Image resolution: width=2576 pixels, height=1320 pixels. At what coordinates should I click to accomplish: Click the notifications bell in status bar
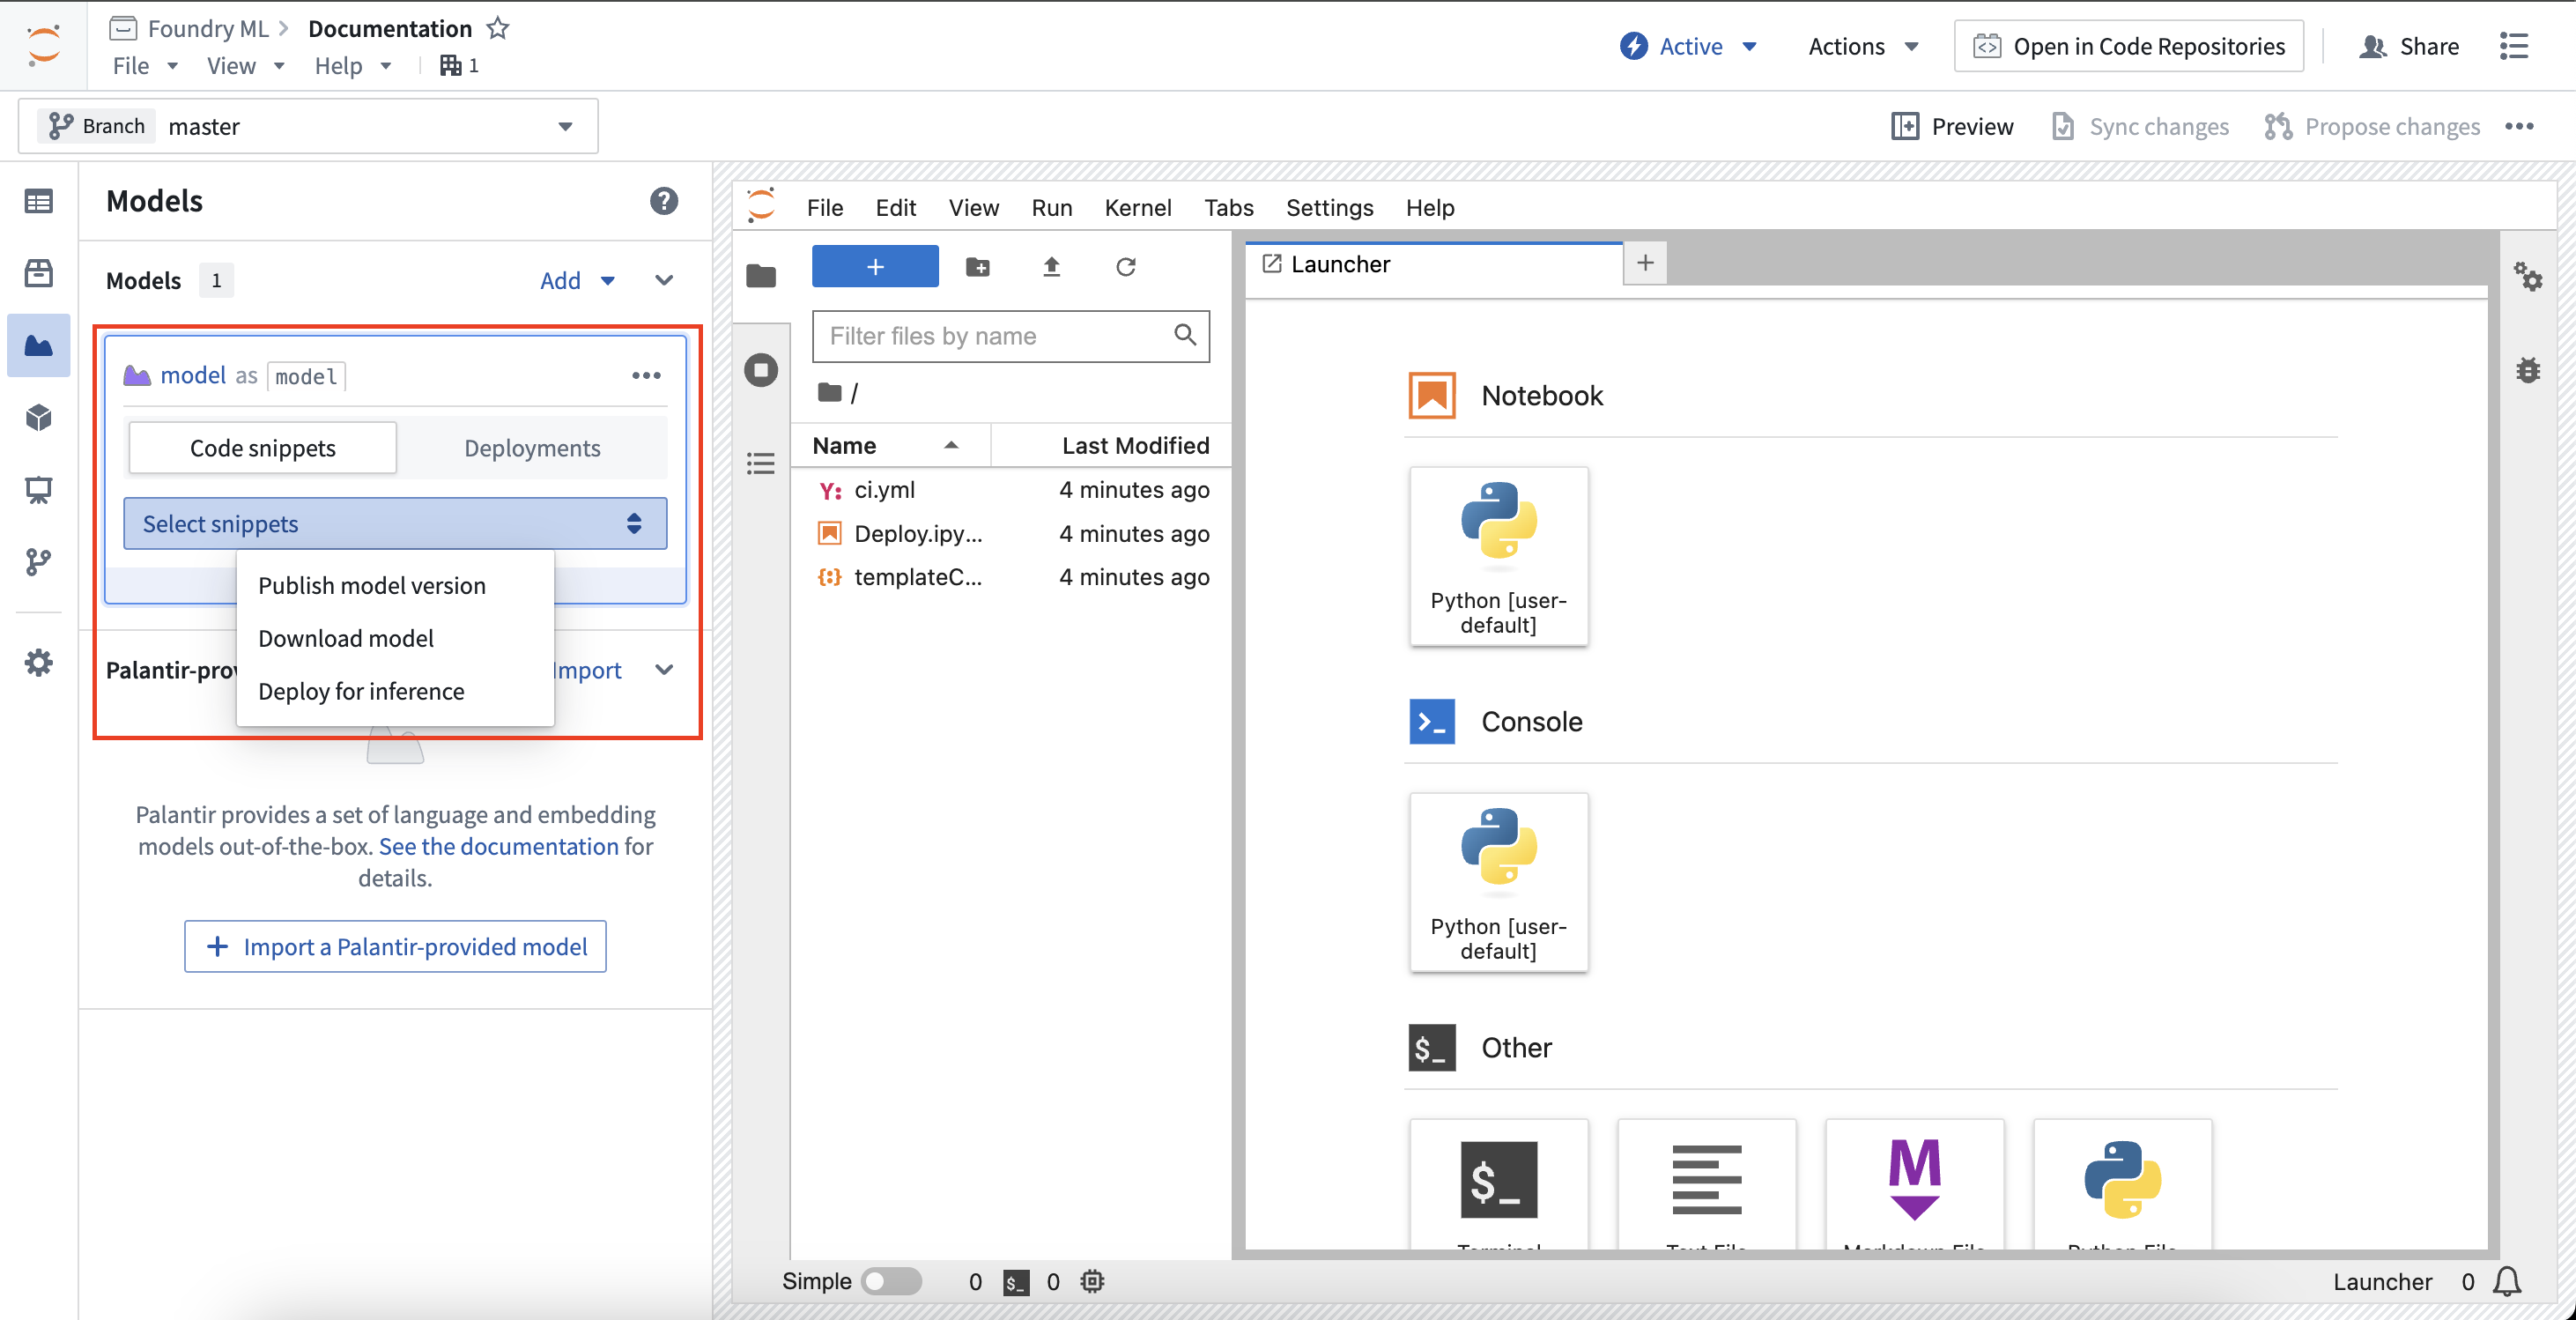2507,1281
